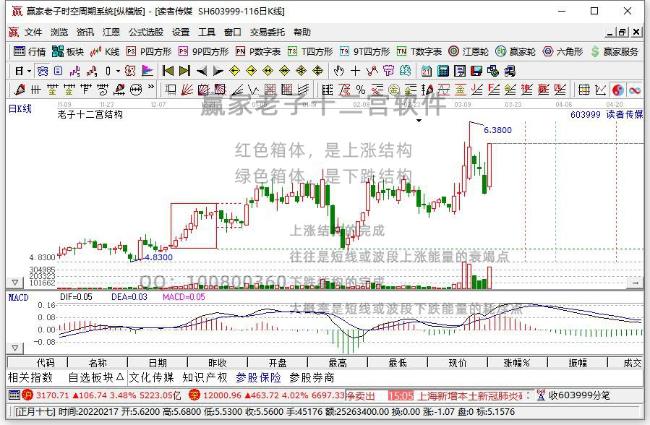Jump to last bar with green skip-forward icon
This screenshot has width=650, height=425.
[x=184, y=71]
